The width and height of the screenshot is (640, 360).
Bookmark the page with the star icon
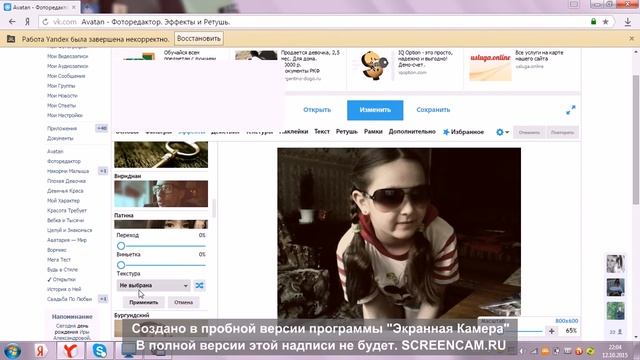tap(606, 22)
